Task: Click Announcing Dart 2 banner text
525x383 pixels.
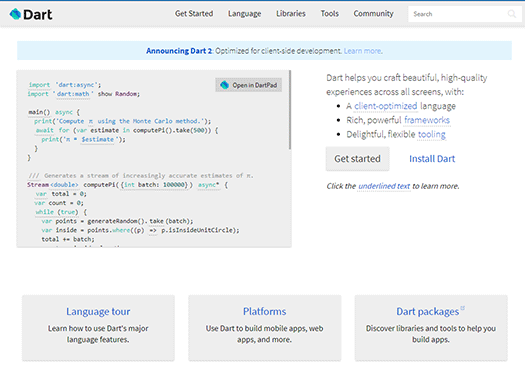Action: pos(179,51)
